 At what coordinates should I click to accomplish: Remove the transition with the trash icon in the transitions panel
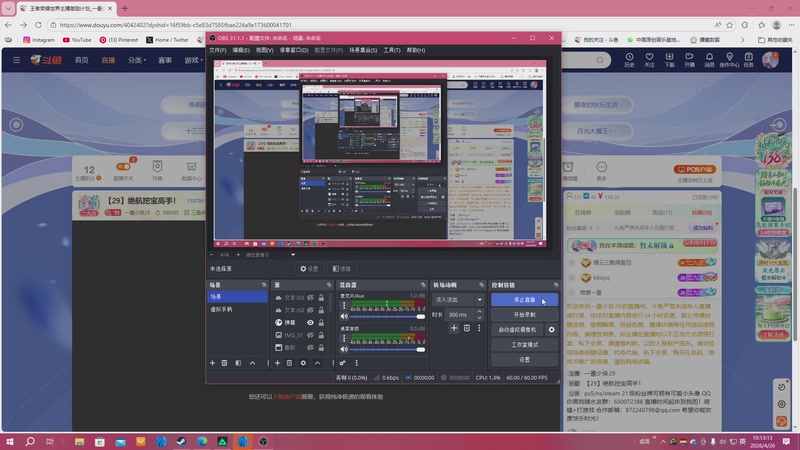(467, 328)
